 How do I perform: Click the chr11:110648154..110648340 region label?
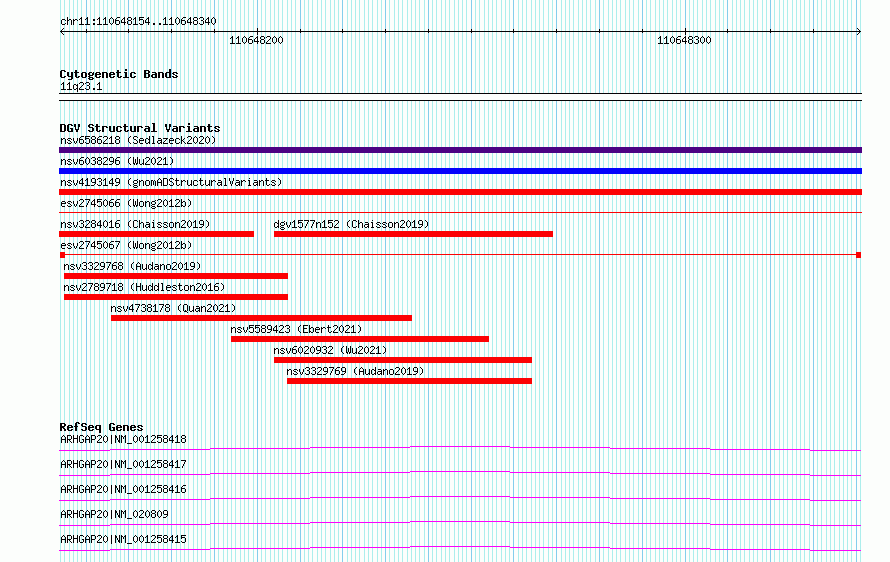pyautogui.click(x=138, y=22)
